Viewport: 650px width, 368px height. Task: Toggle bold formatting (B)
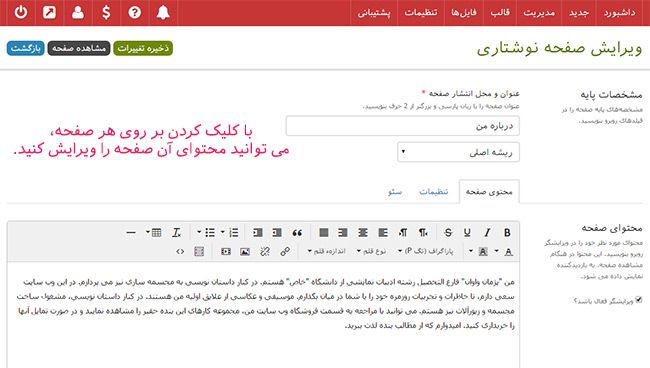507,233
